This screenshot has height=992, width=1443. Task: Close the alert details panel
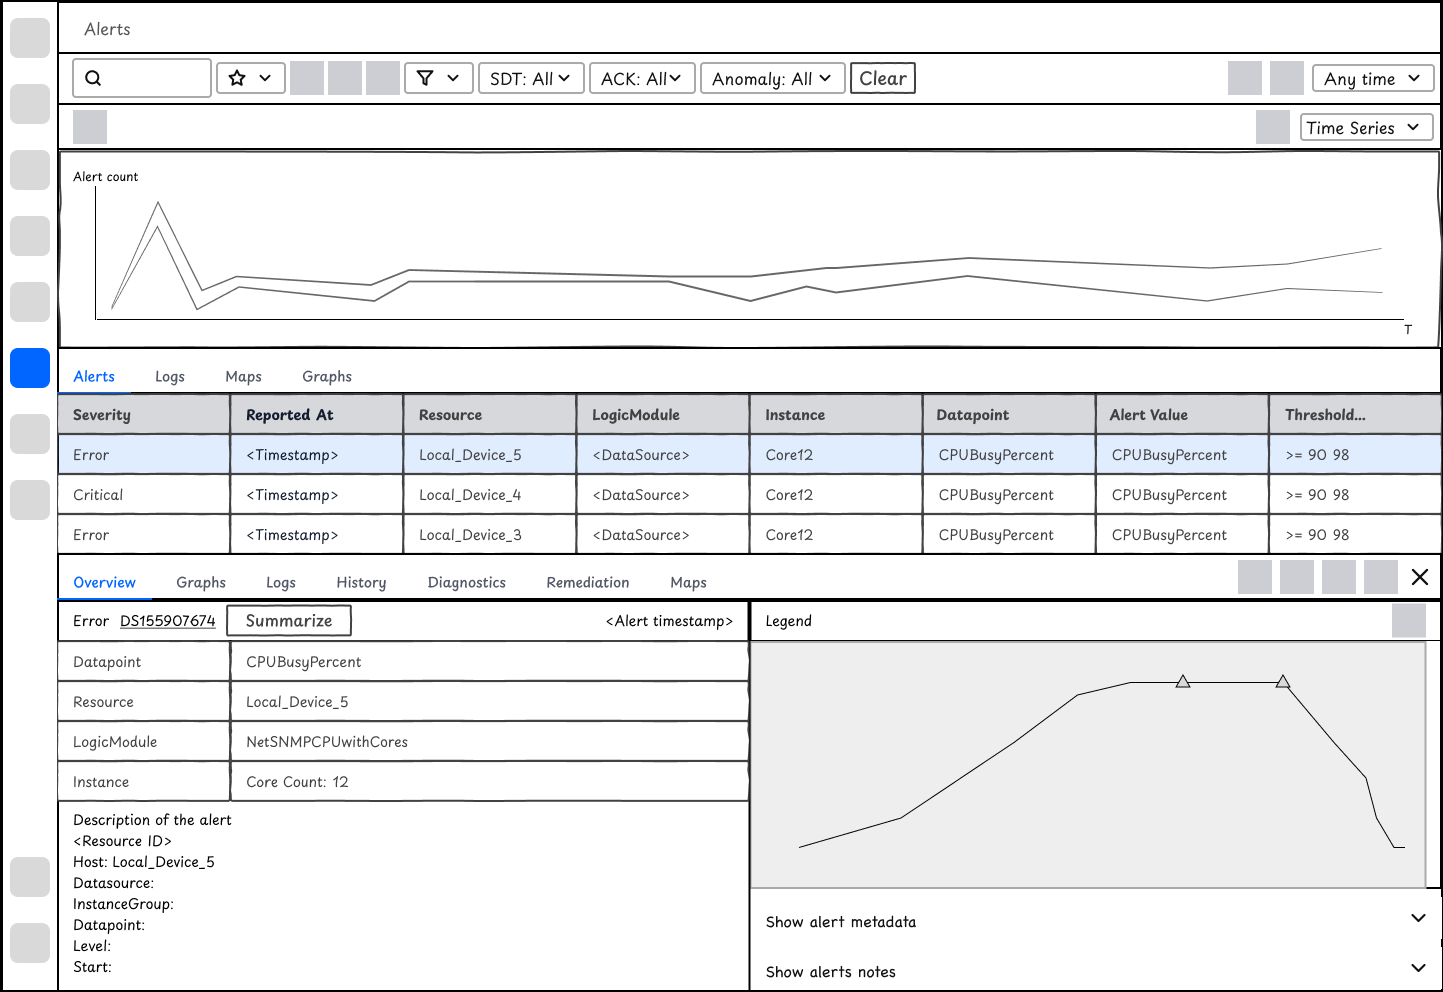click(x=1419, y=577)
